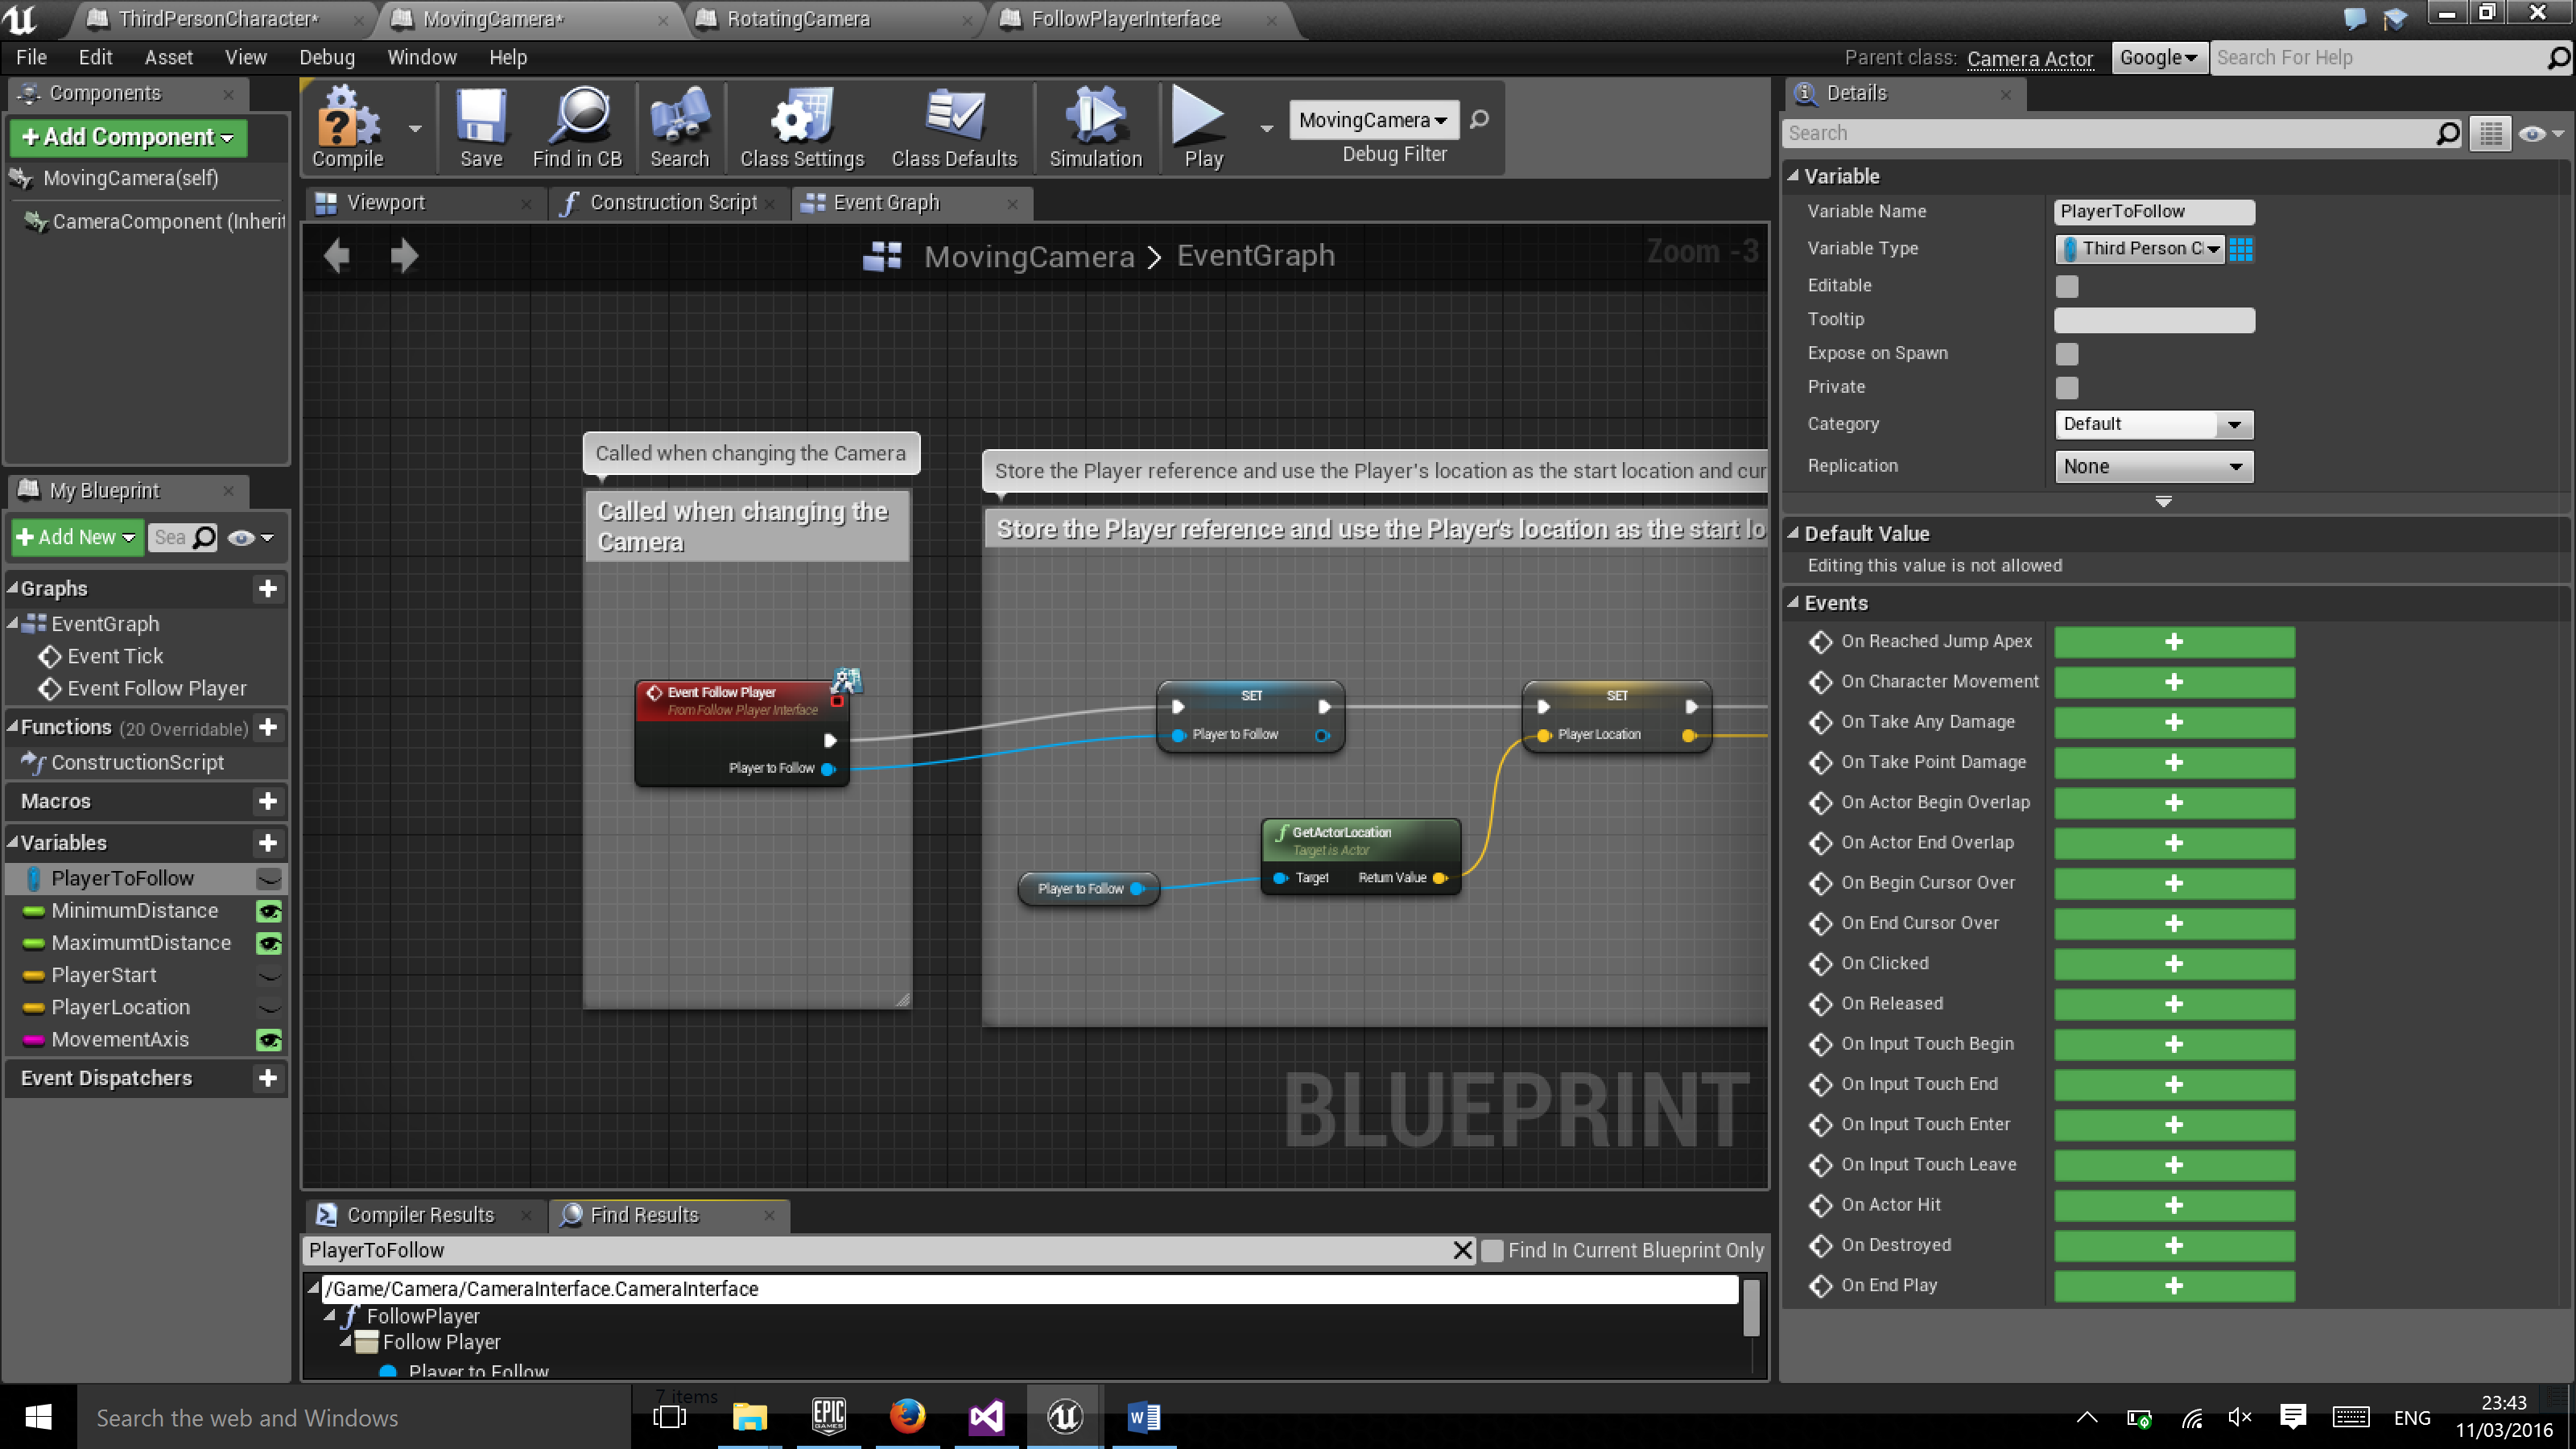The width and height of the screenshot is (2576, 1449).
Task: Add On Clicked event
Action: pyautogui.click(x=2173, y=964)
